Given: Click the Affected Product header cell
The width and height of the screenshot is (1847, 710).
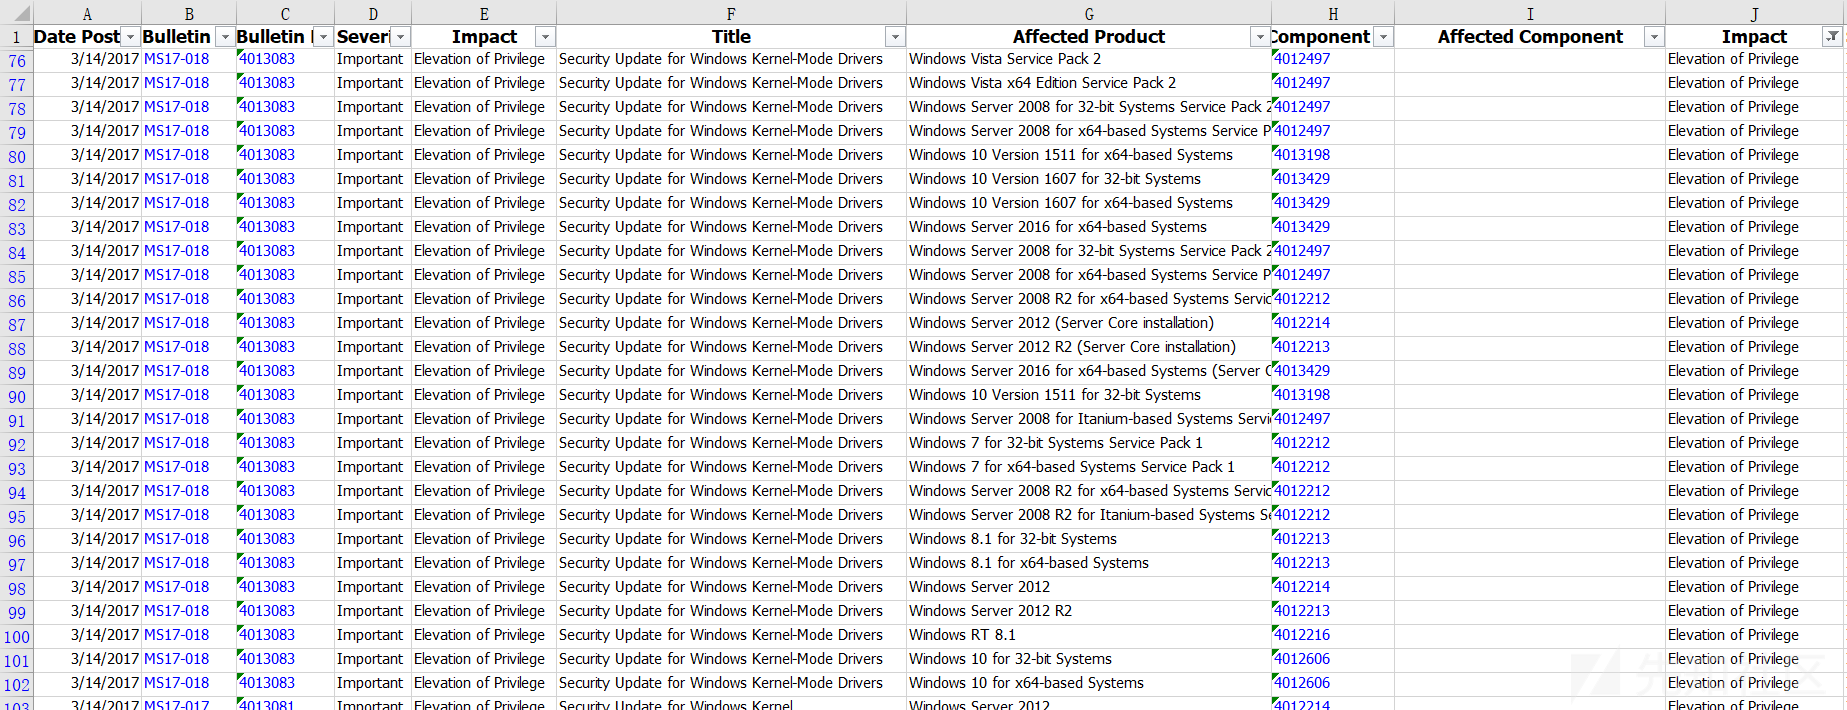Looking at the screenshot, I should click(1089, 37).
